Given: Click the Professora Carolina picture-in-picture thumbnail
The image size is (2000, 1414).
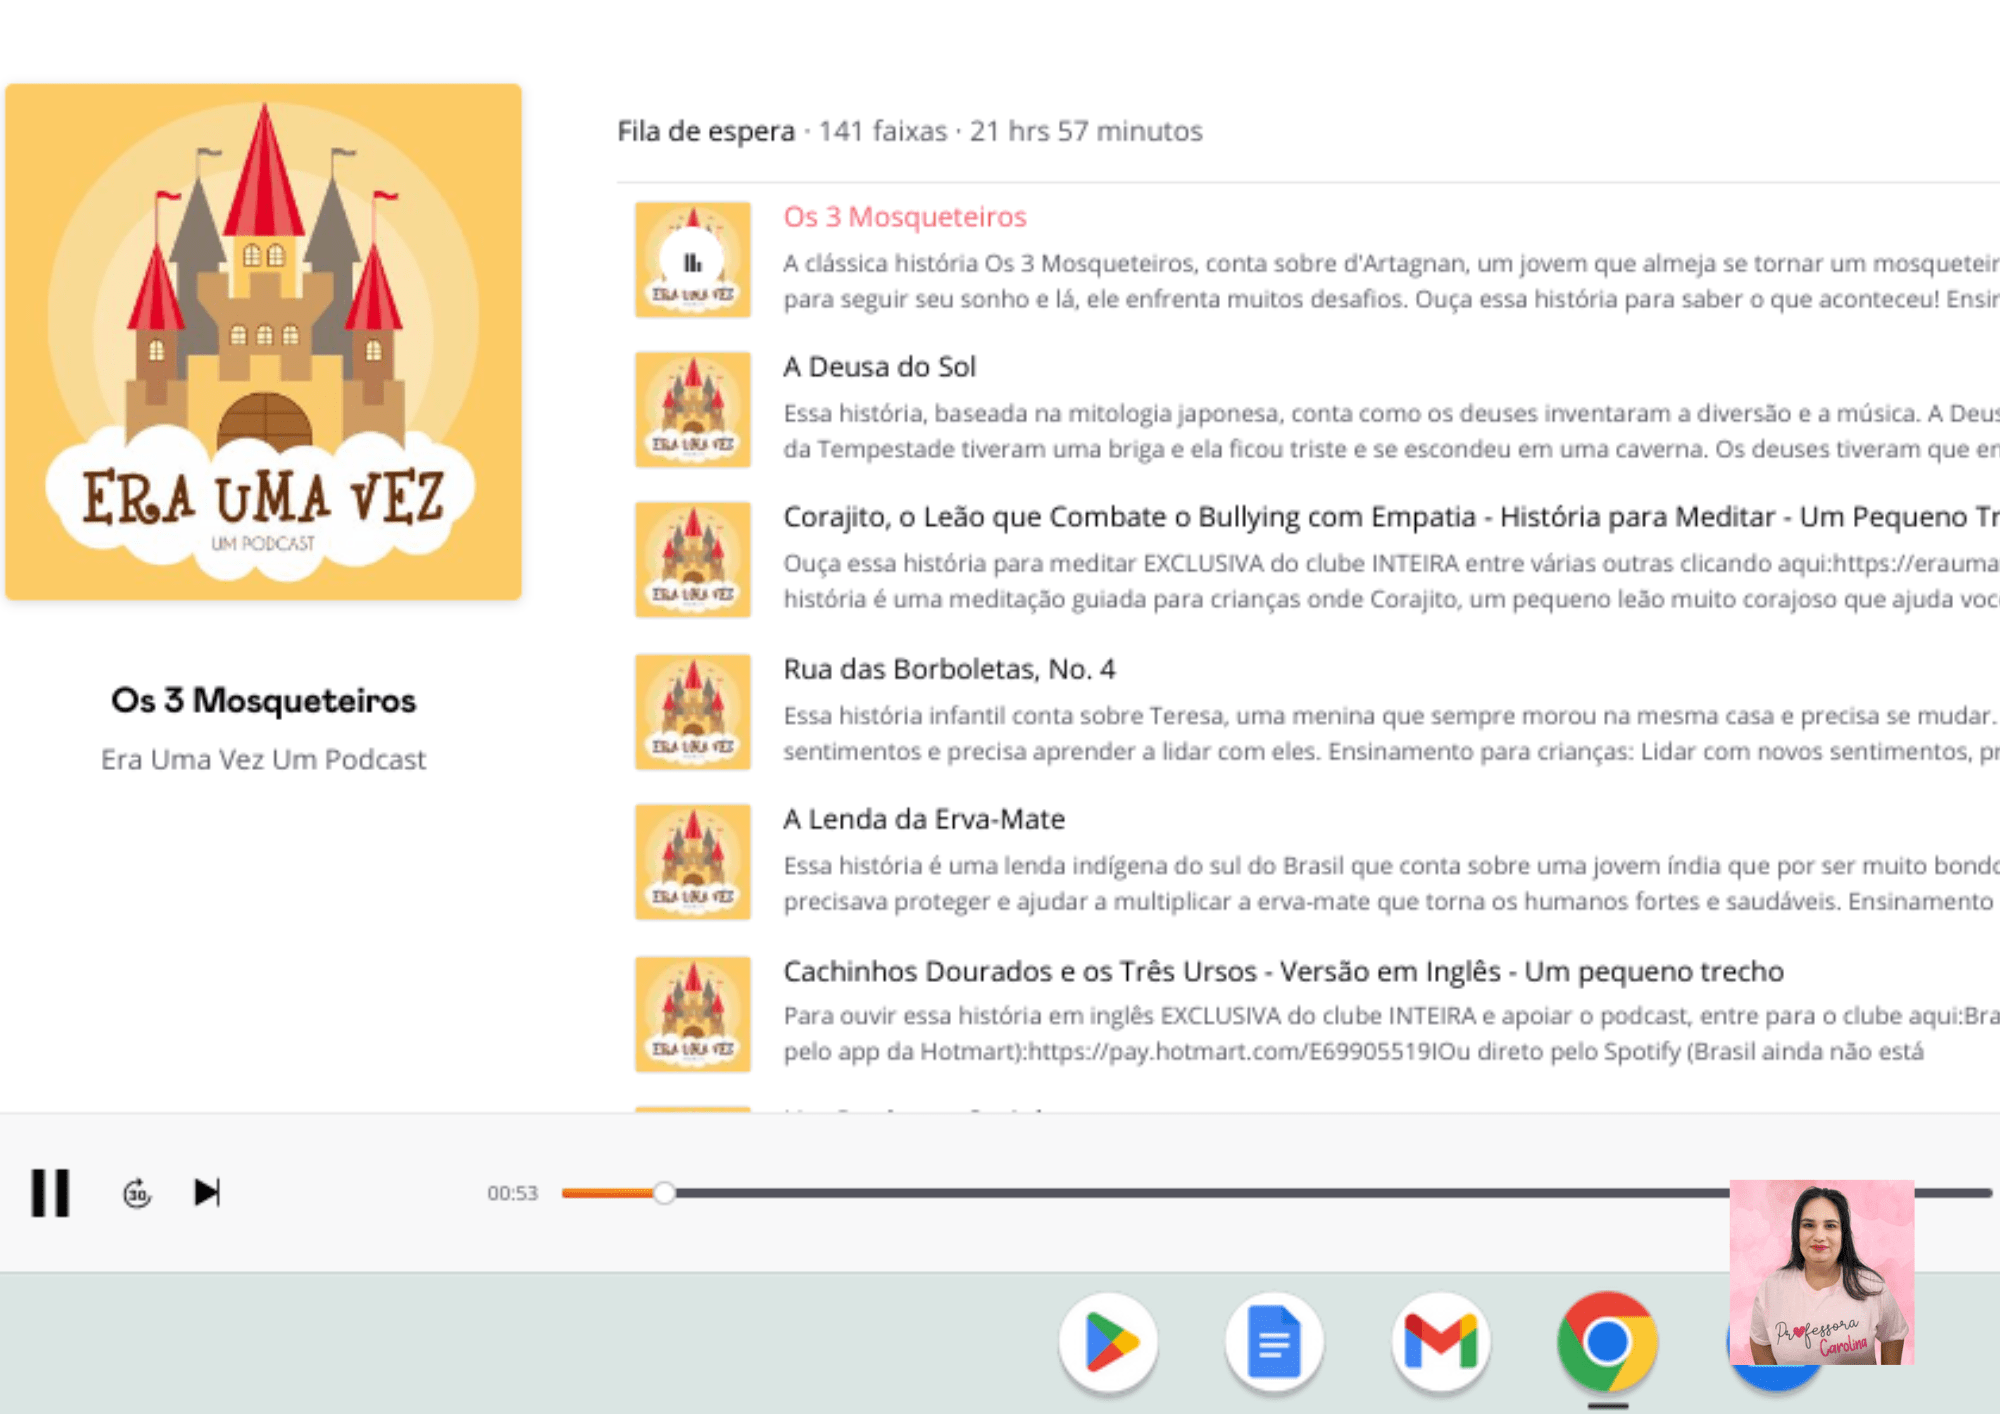Looking at the screenshot, I should [1821, 1272].
